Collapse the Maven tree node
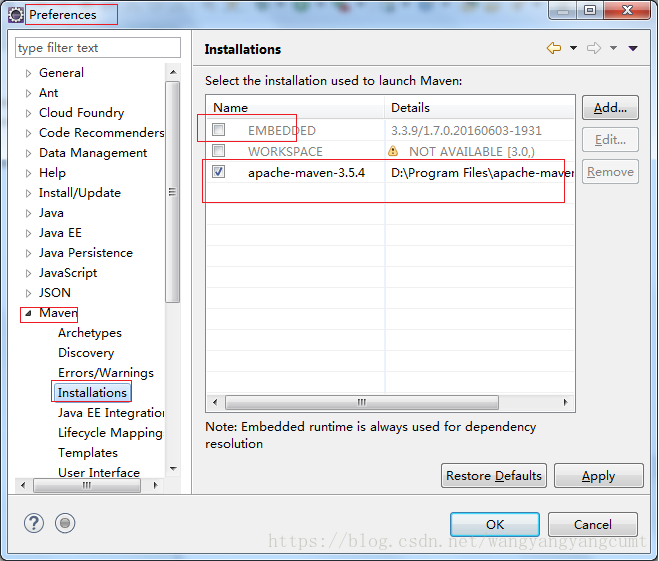659x561 pixels. [28, 313]
